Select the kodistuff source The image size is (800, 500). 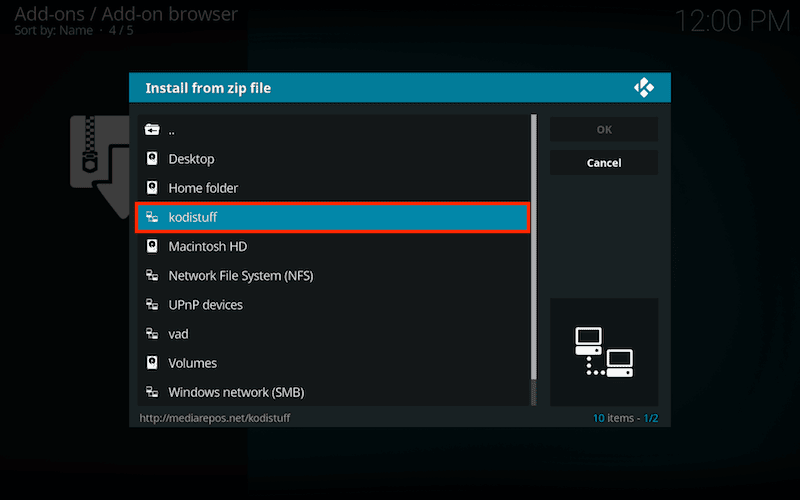[x=333, y=217]
